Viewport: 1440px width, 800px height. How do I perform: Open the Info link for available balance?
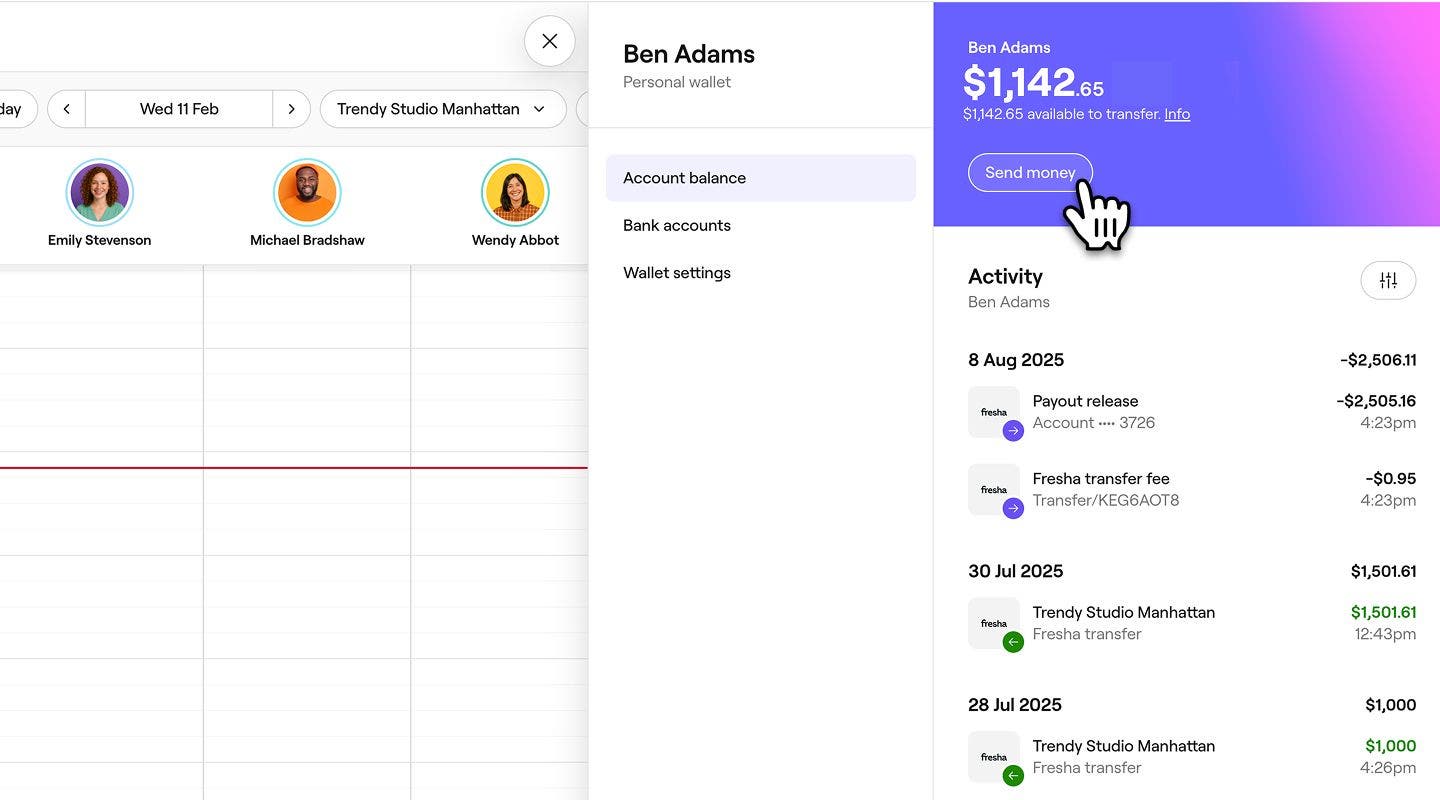pos(1177,114)
